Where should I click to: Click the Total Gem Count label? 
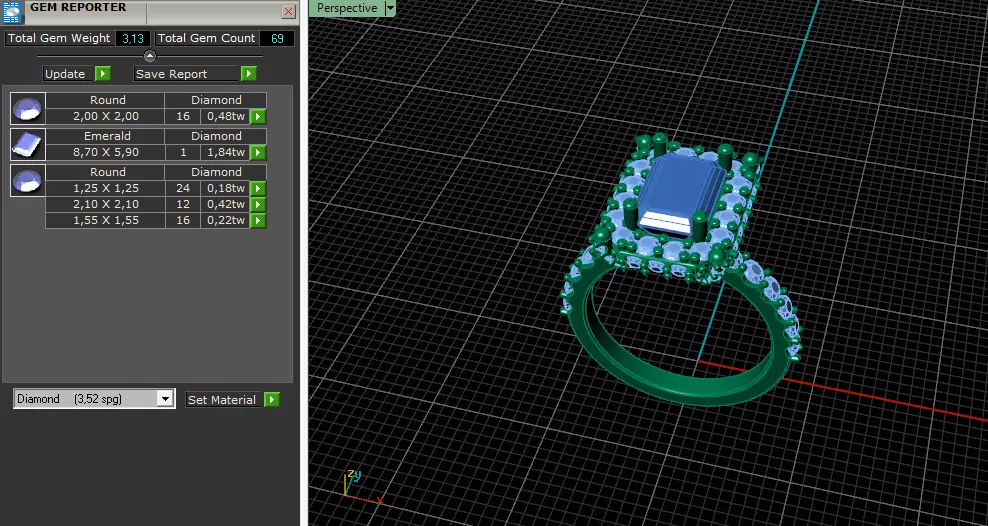[x=207, y=38]
